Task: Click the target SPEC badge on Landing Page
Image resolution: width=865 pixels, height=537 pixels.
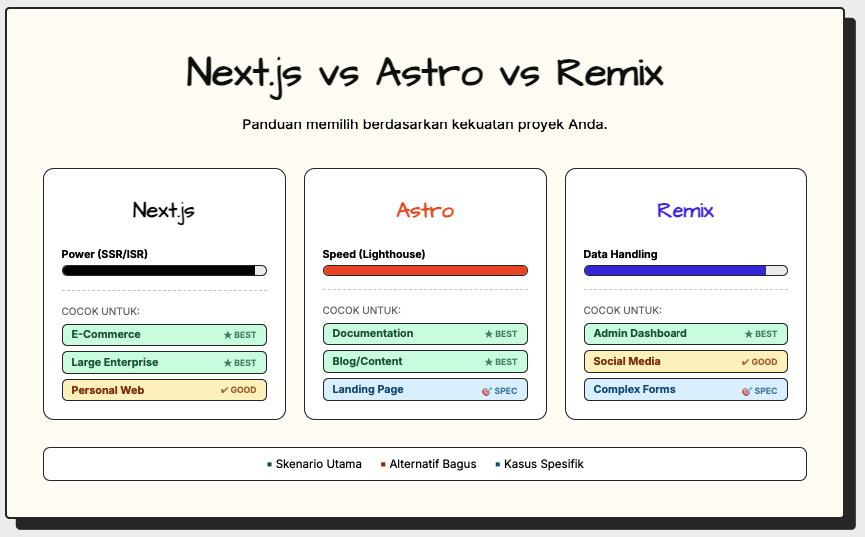Action: click(x=500, y=391)
